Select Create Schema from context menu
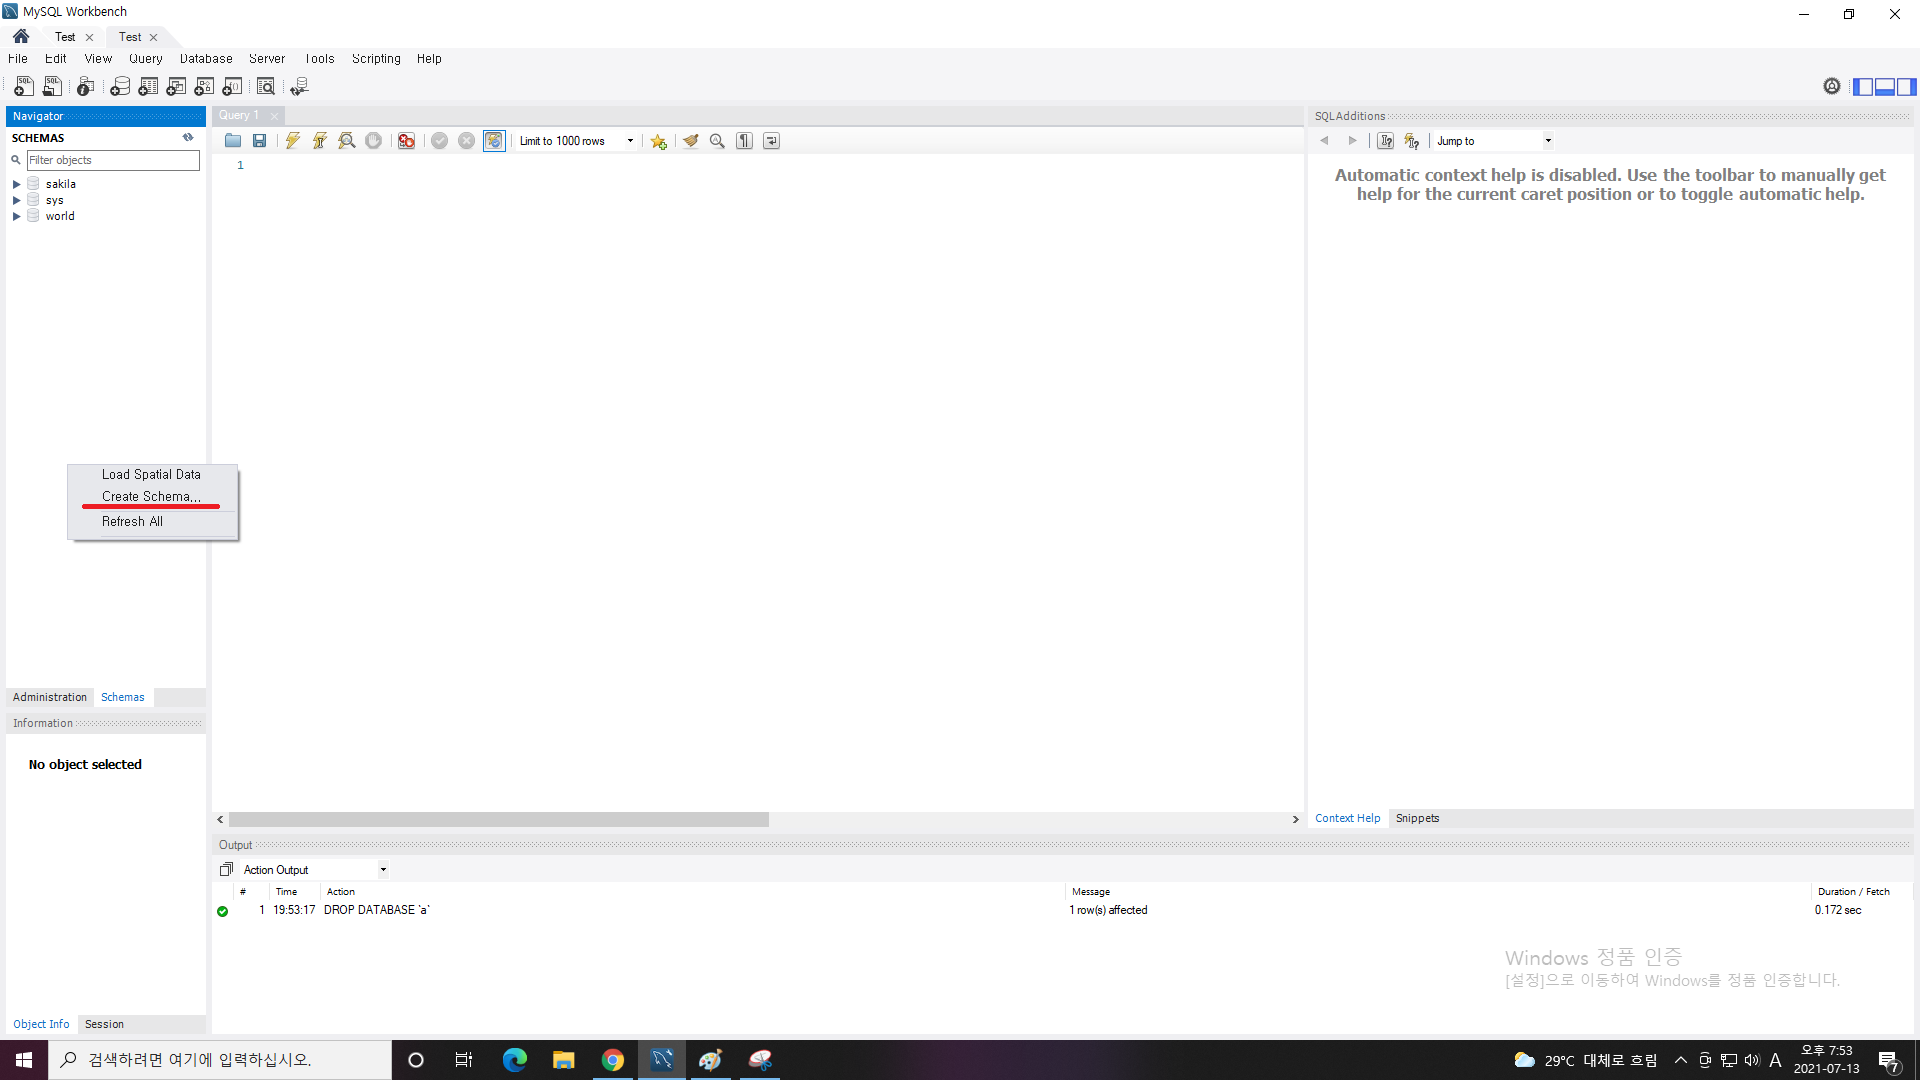 click(x=151, y=497)
